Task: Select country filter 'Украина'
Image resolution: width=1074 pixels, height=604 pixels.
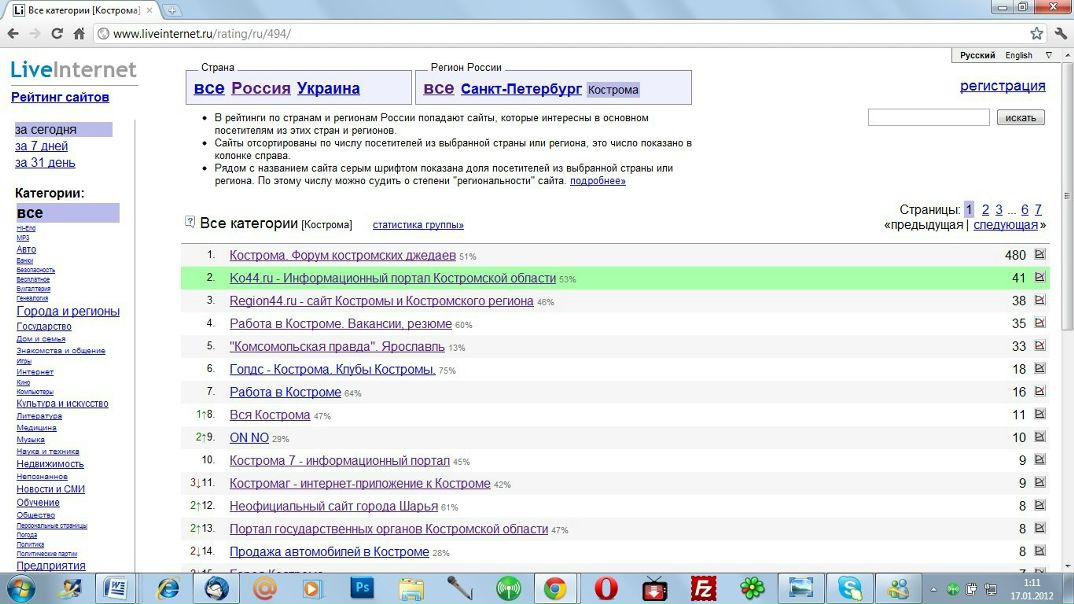Action: click(328, 88)
